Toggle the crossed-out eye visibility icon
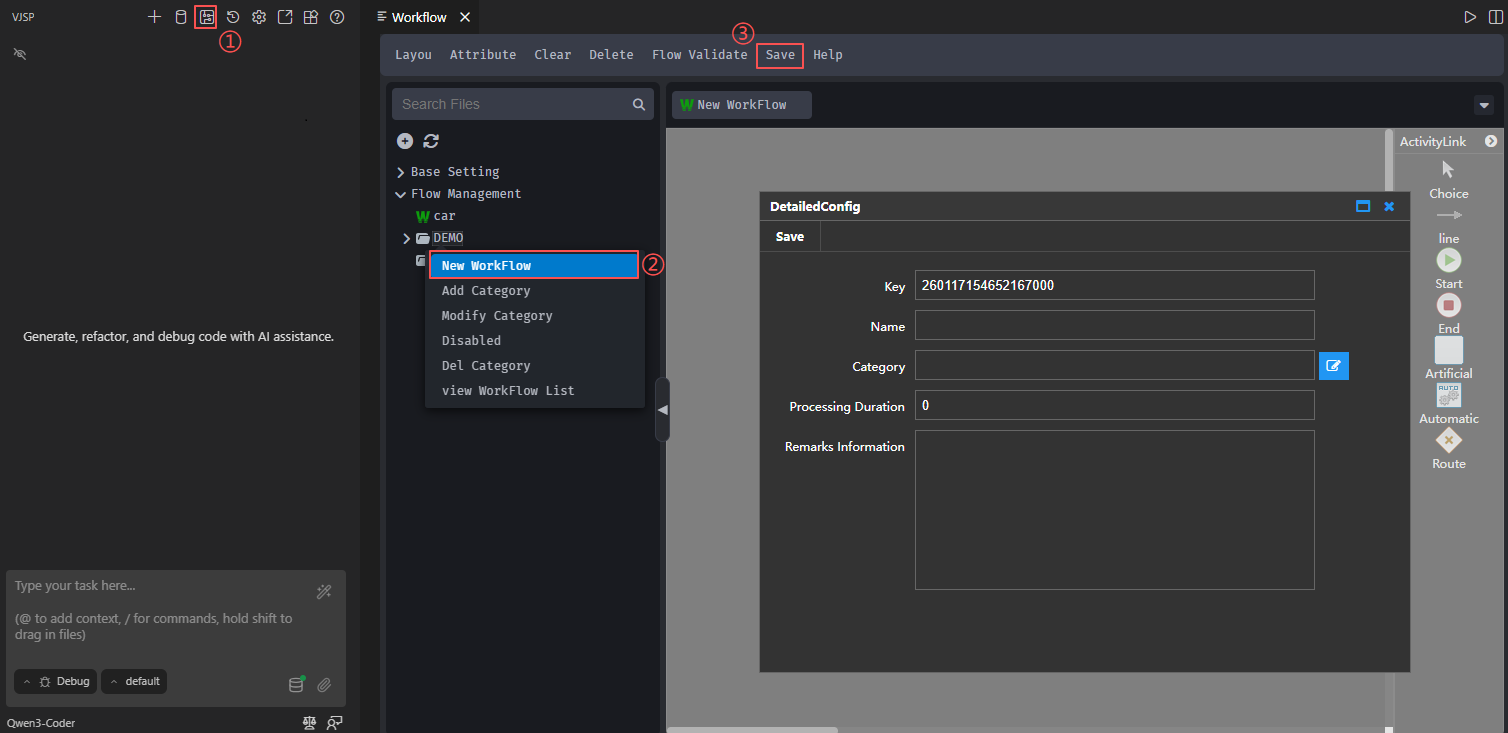 point(20,53)
